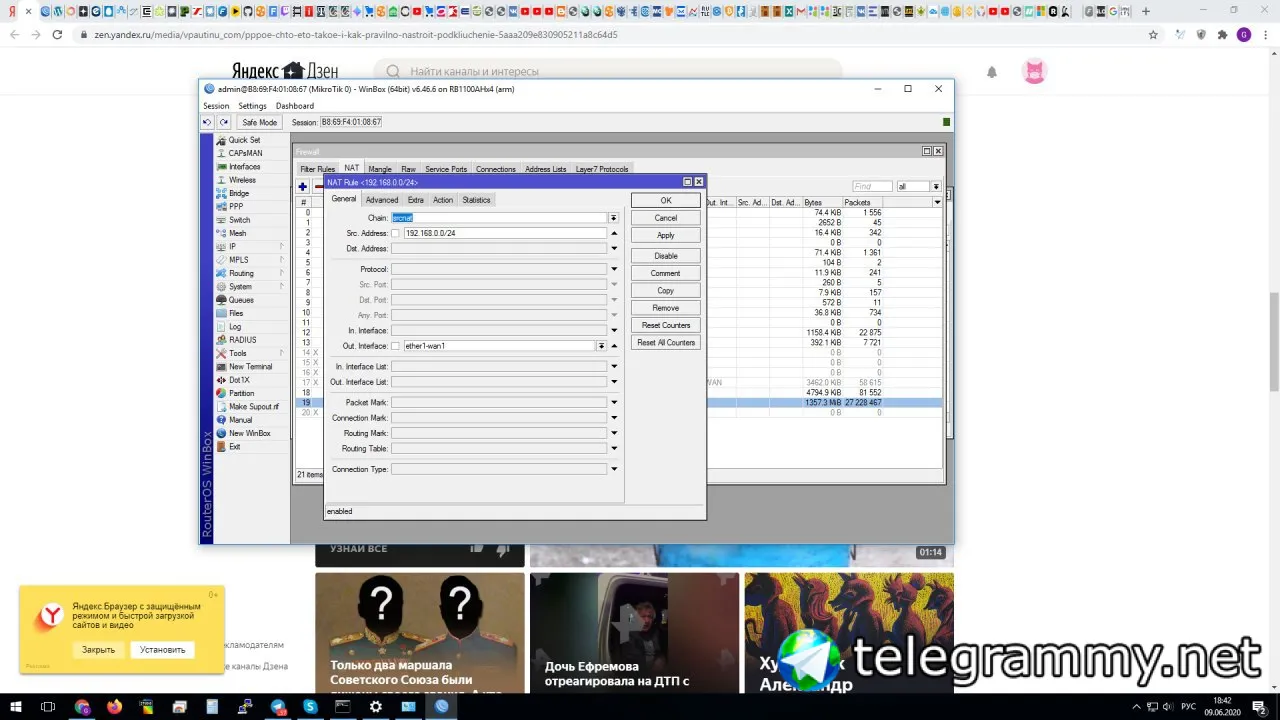Viewport: 1280px width, 720px height.
Task: Click Cancel in NAT Rule dialog
Action: [666, 218]
